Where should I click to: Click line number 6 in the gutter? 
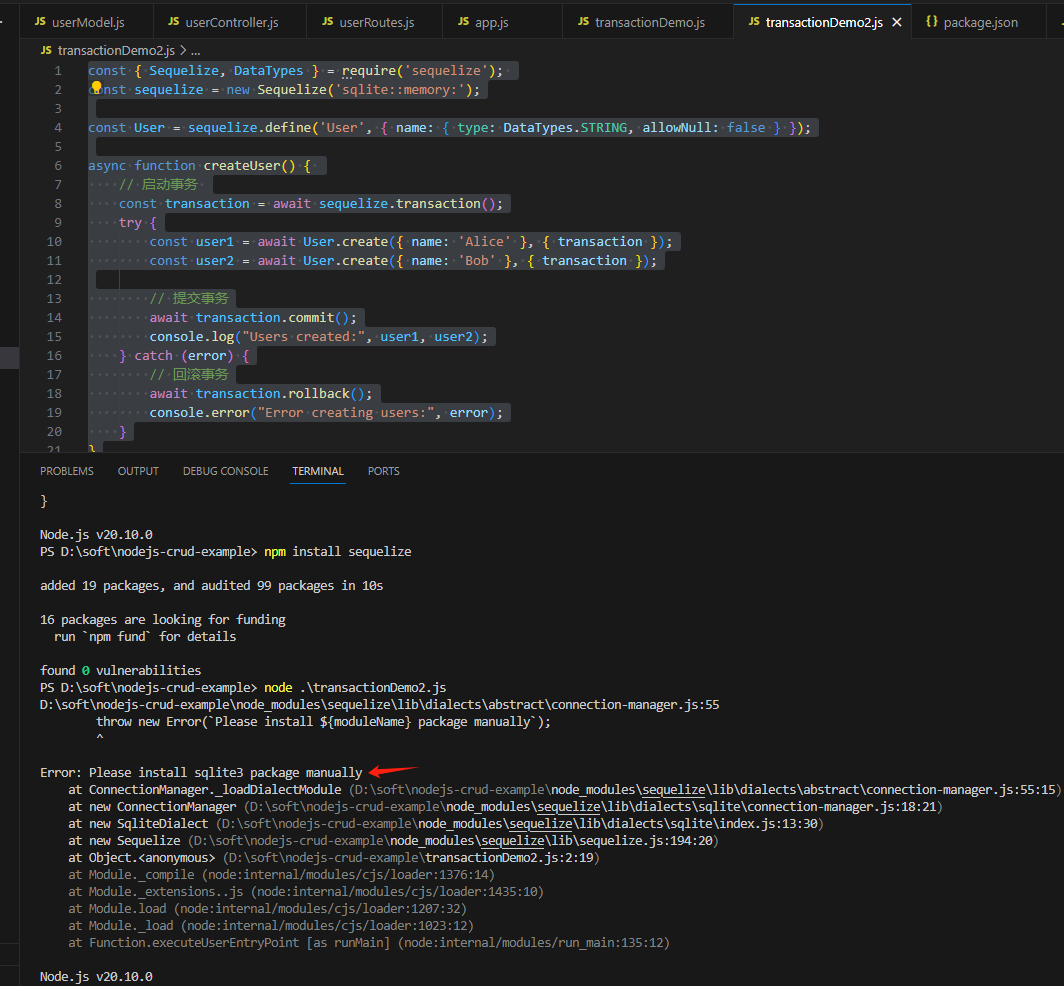point(58,166)
